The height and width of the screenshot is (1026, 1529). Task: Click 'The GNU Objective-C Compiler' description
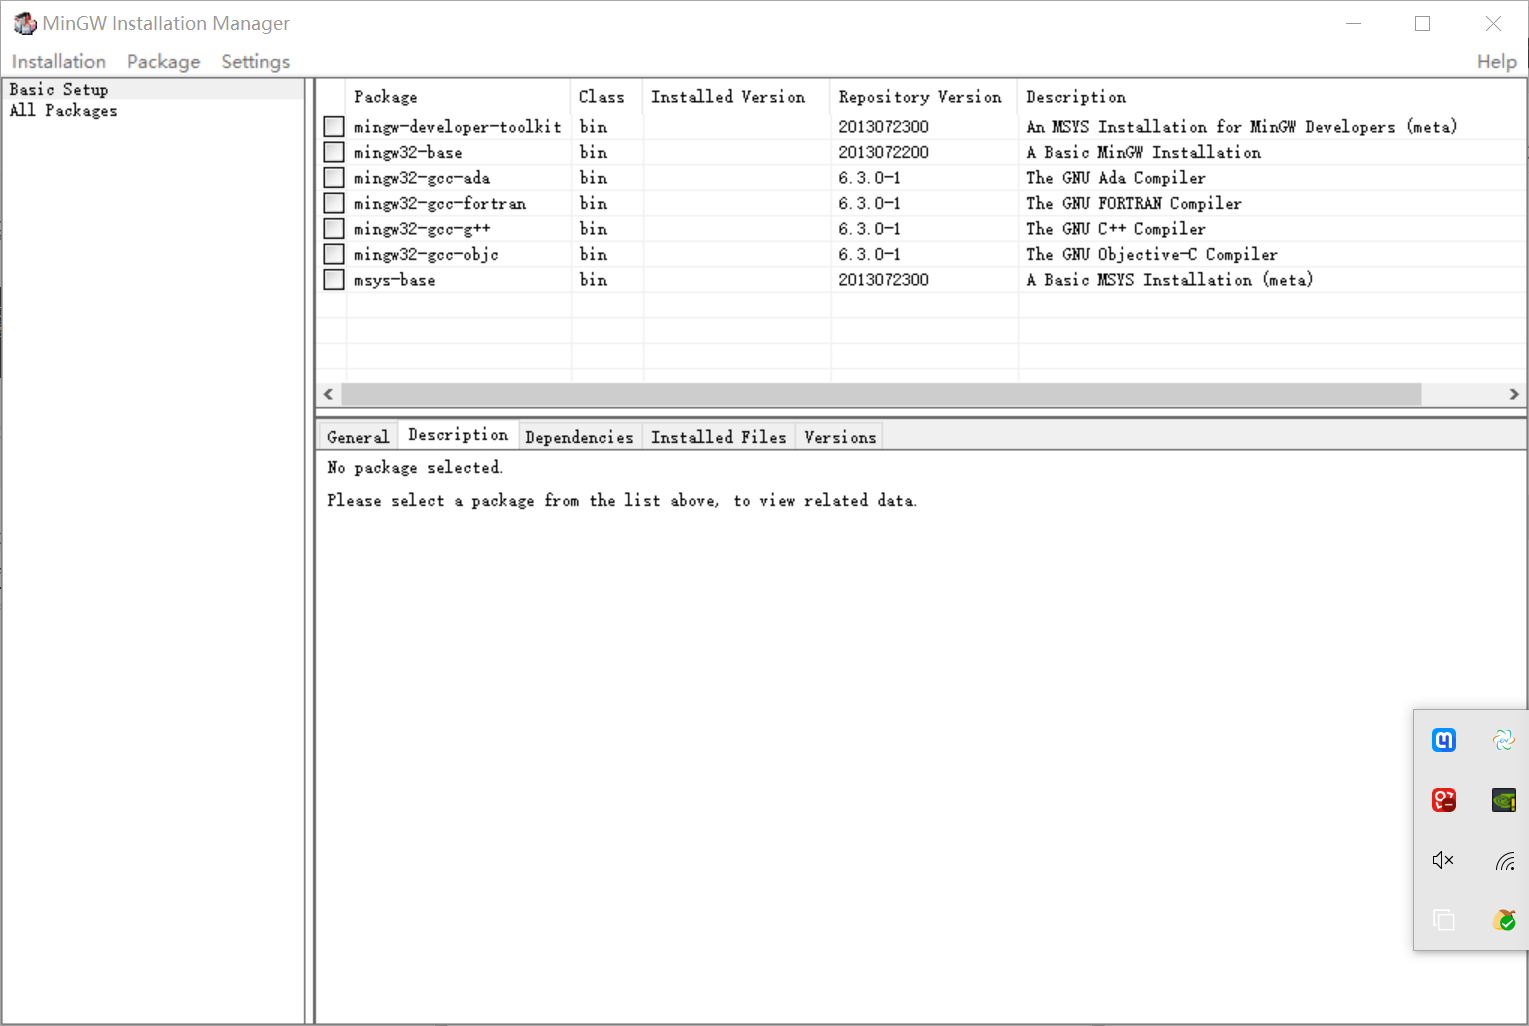click(x=1151, y=255)
